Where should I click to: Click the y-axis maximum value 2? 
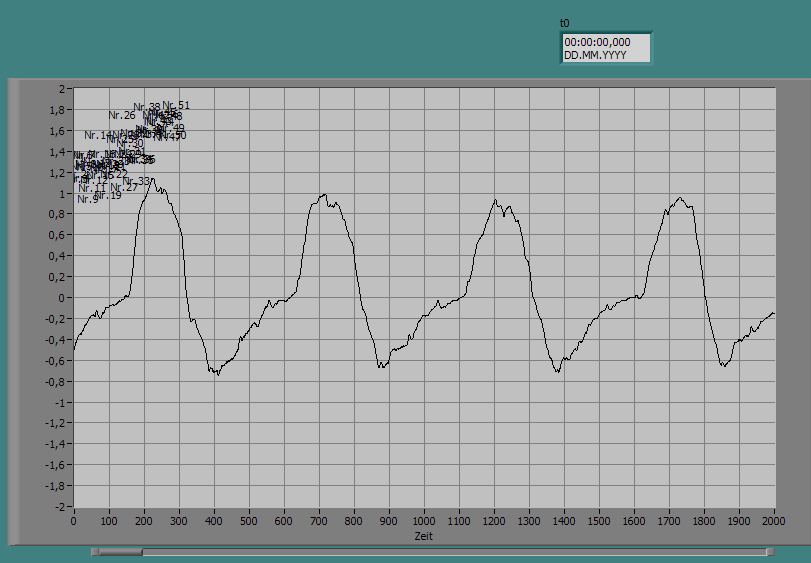(x=63, y=89)
